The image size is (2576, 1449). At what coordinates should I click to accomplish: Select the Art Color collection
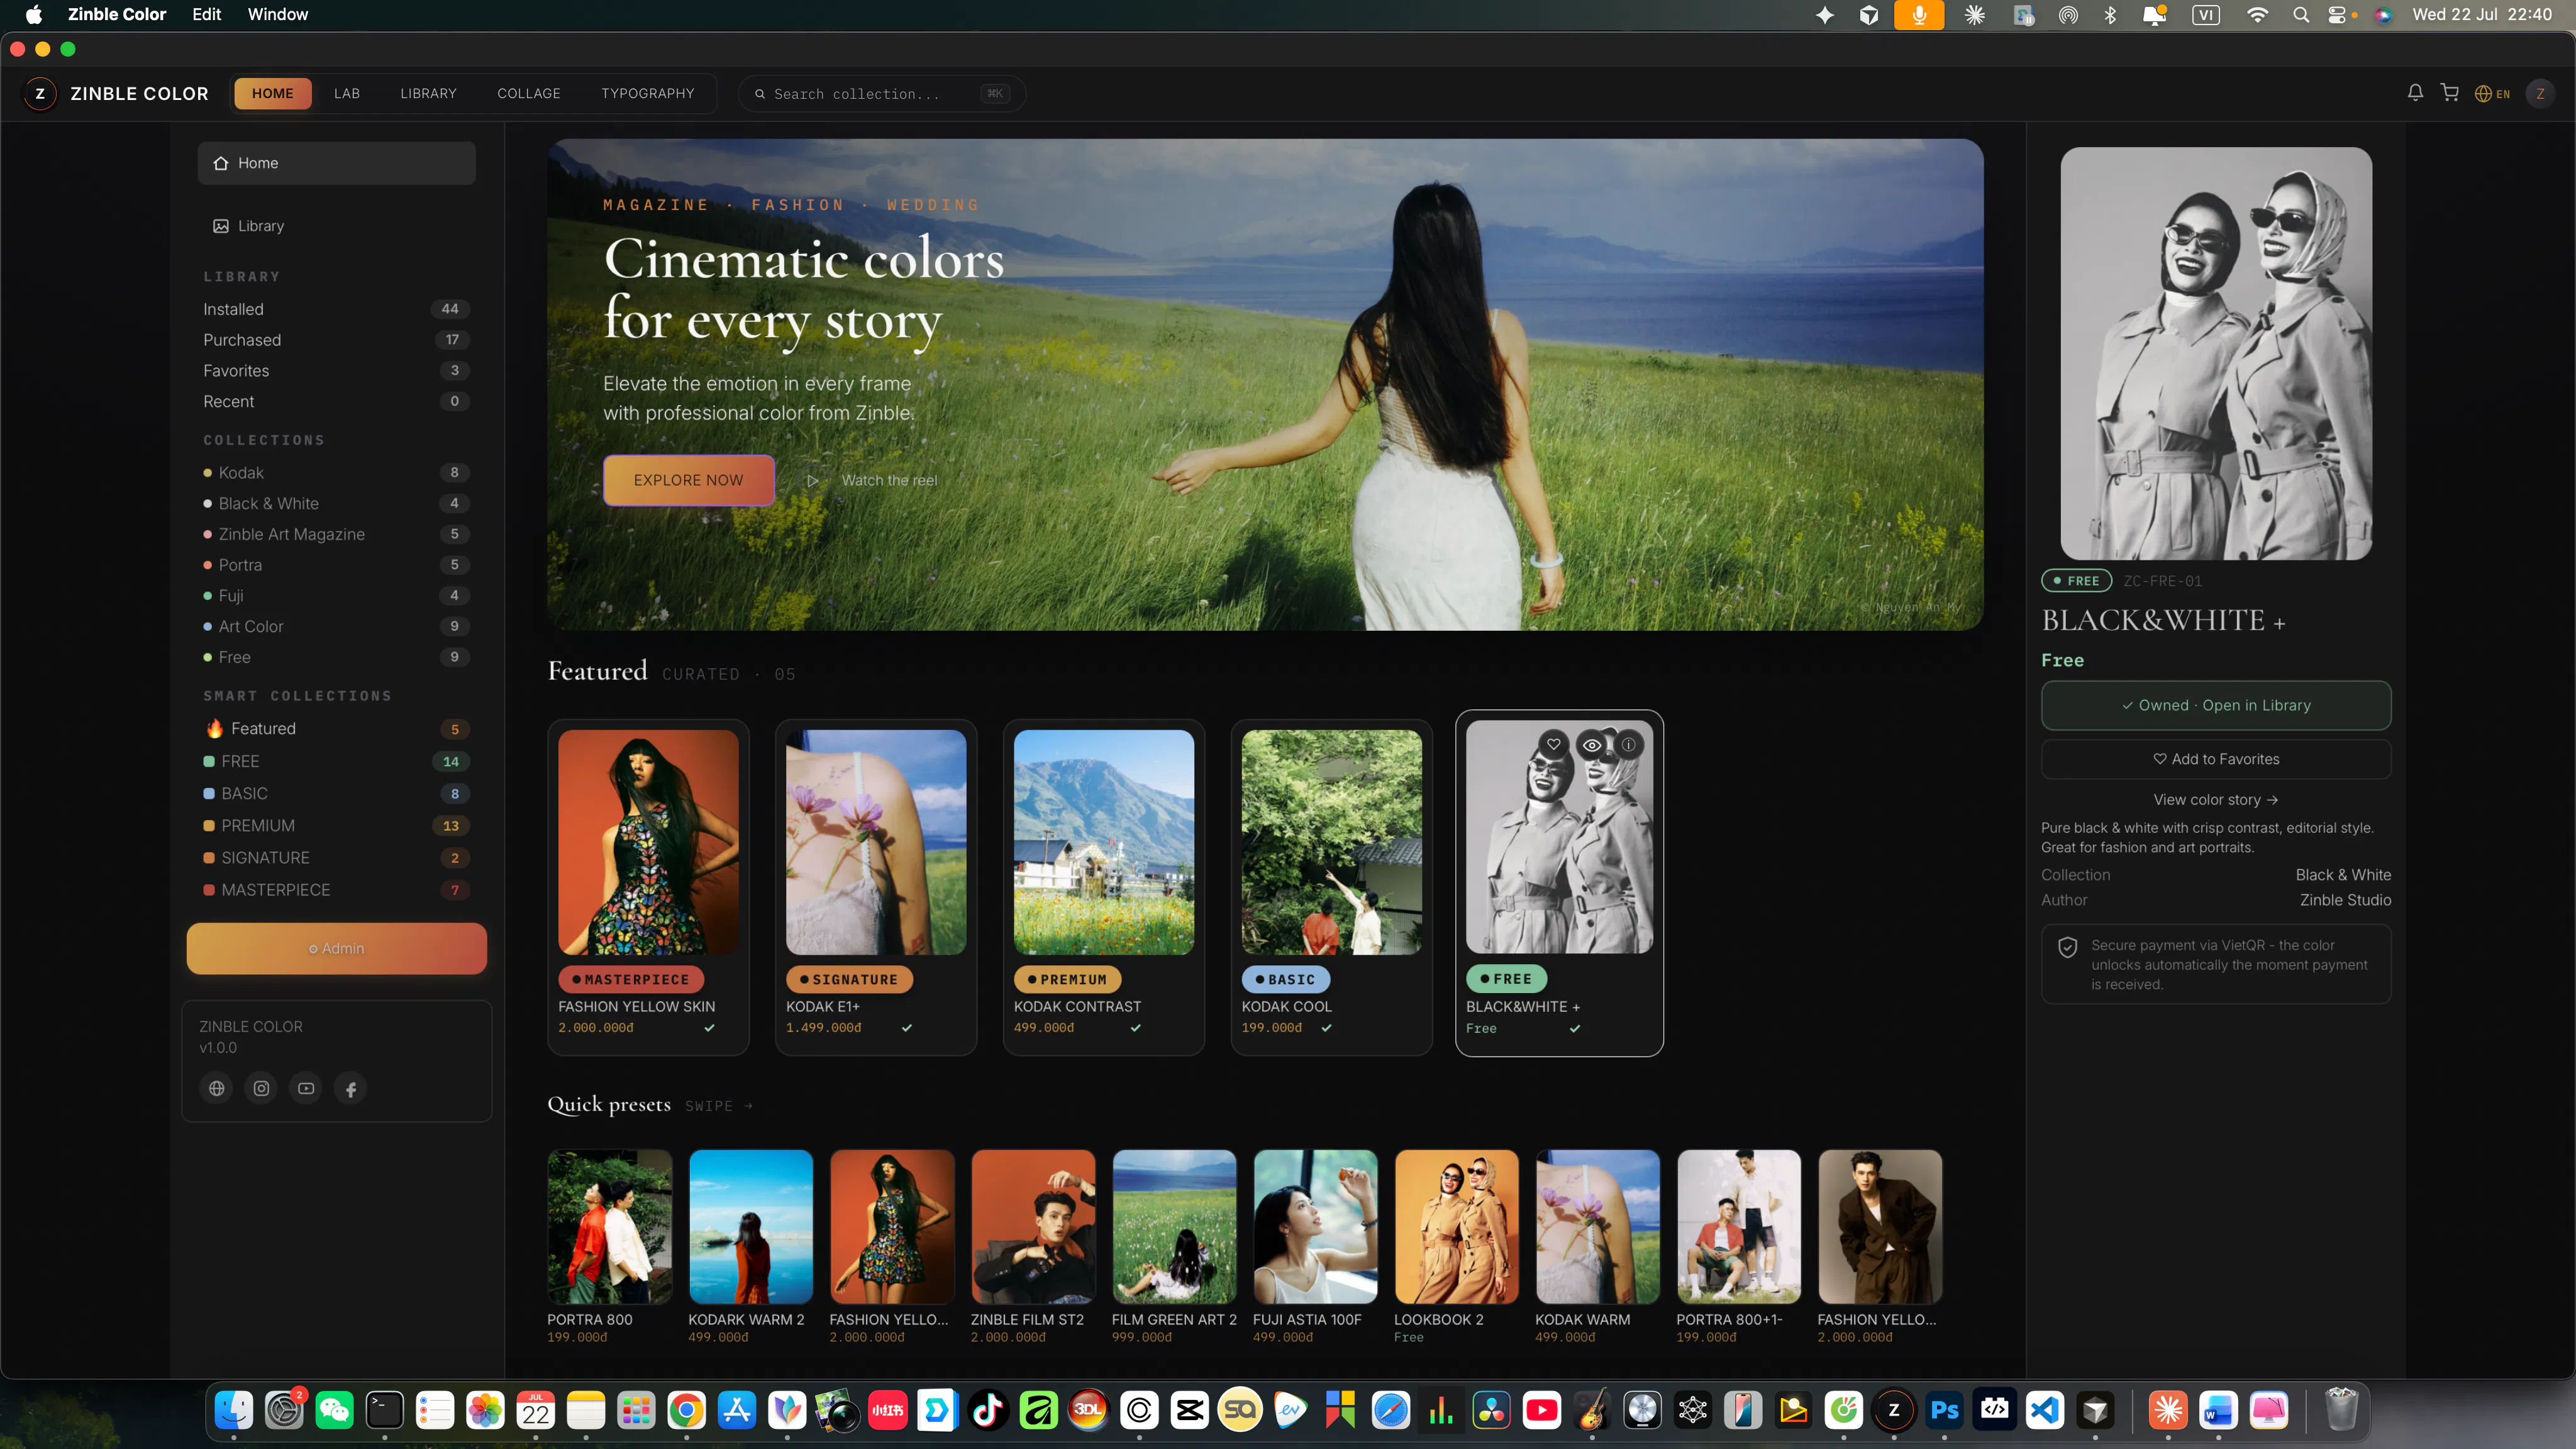336,626
